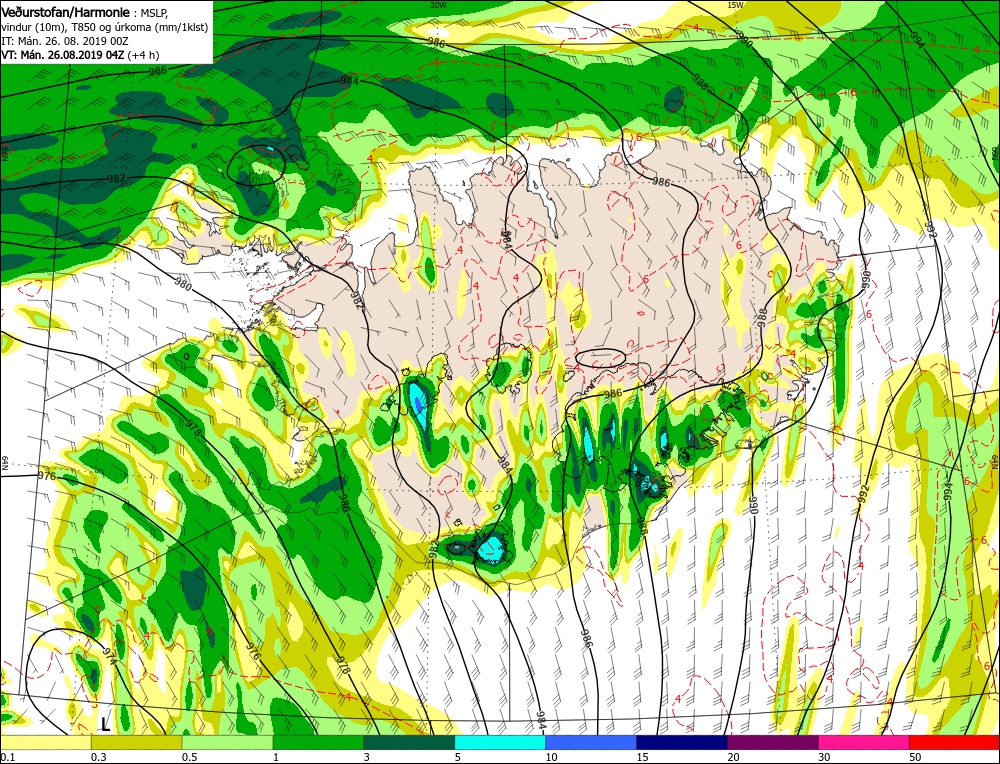Select the 'VT: Mán. 26.08.2019 04Z' valid time
The height and width of the screenshot is (764, 1000).
[x=63, y=55]
